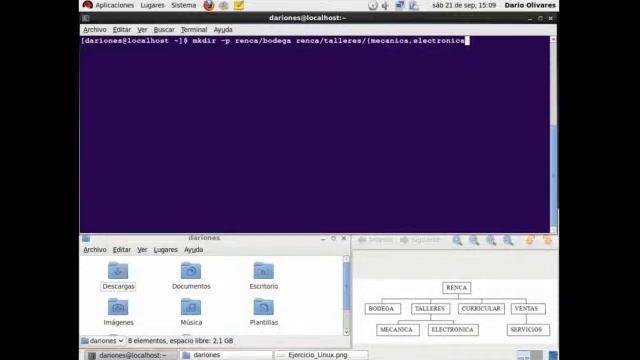Click the SERVICIOS box in the diagram
Viewport: 640px width, 360px height.
point(528,330)
